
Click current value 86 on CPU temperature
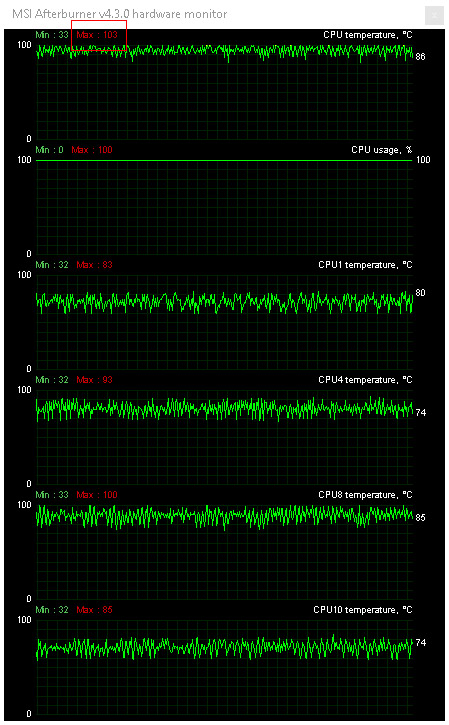[x=420, y=56]
